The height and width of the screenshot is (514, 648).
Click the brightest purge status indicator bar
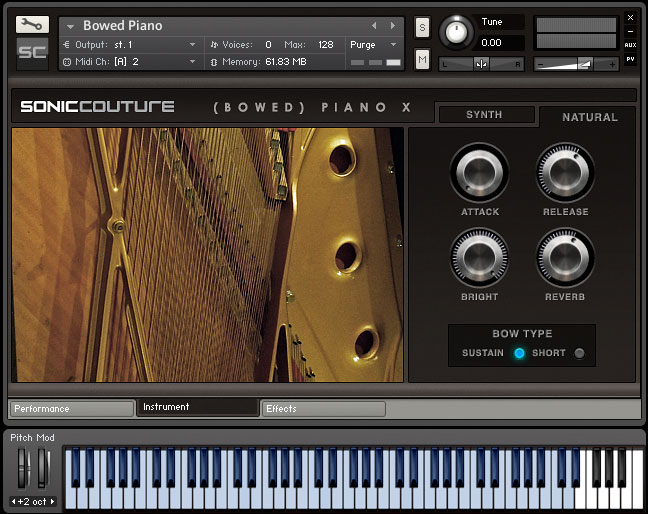pos(393,62)
